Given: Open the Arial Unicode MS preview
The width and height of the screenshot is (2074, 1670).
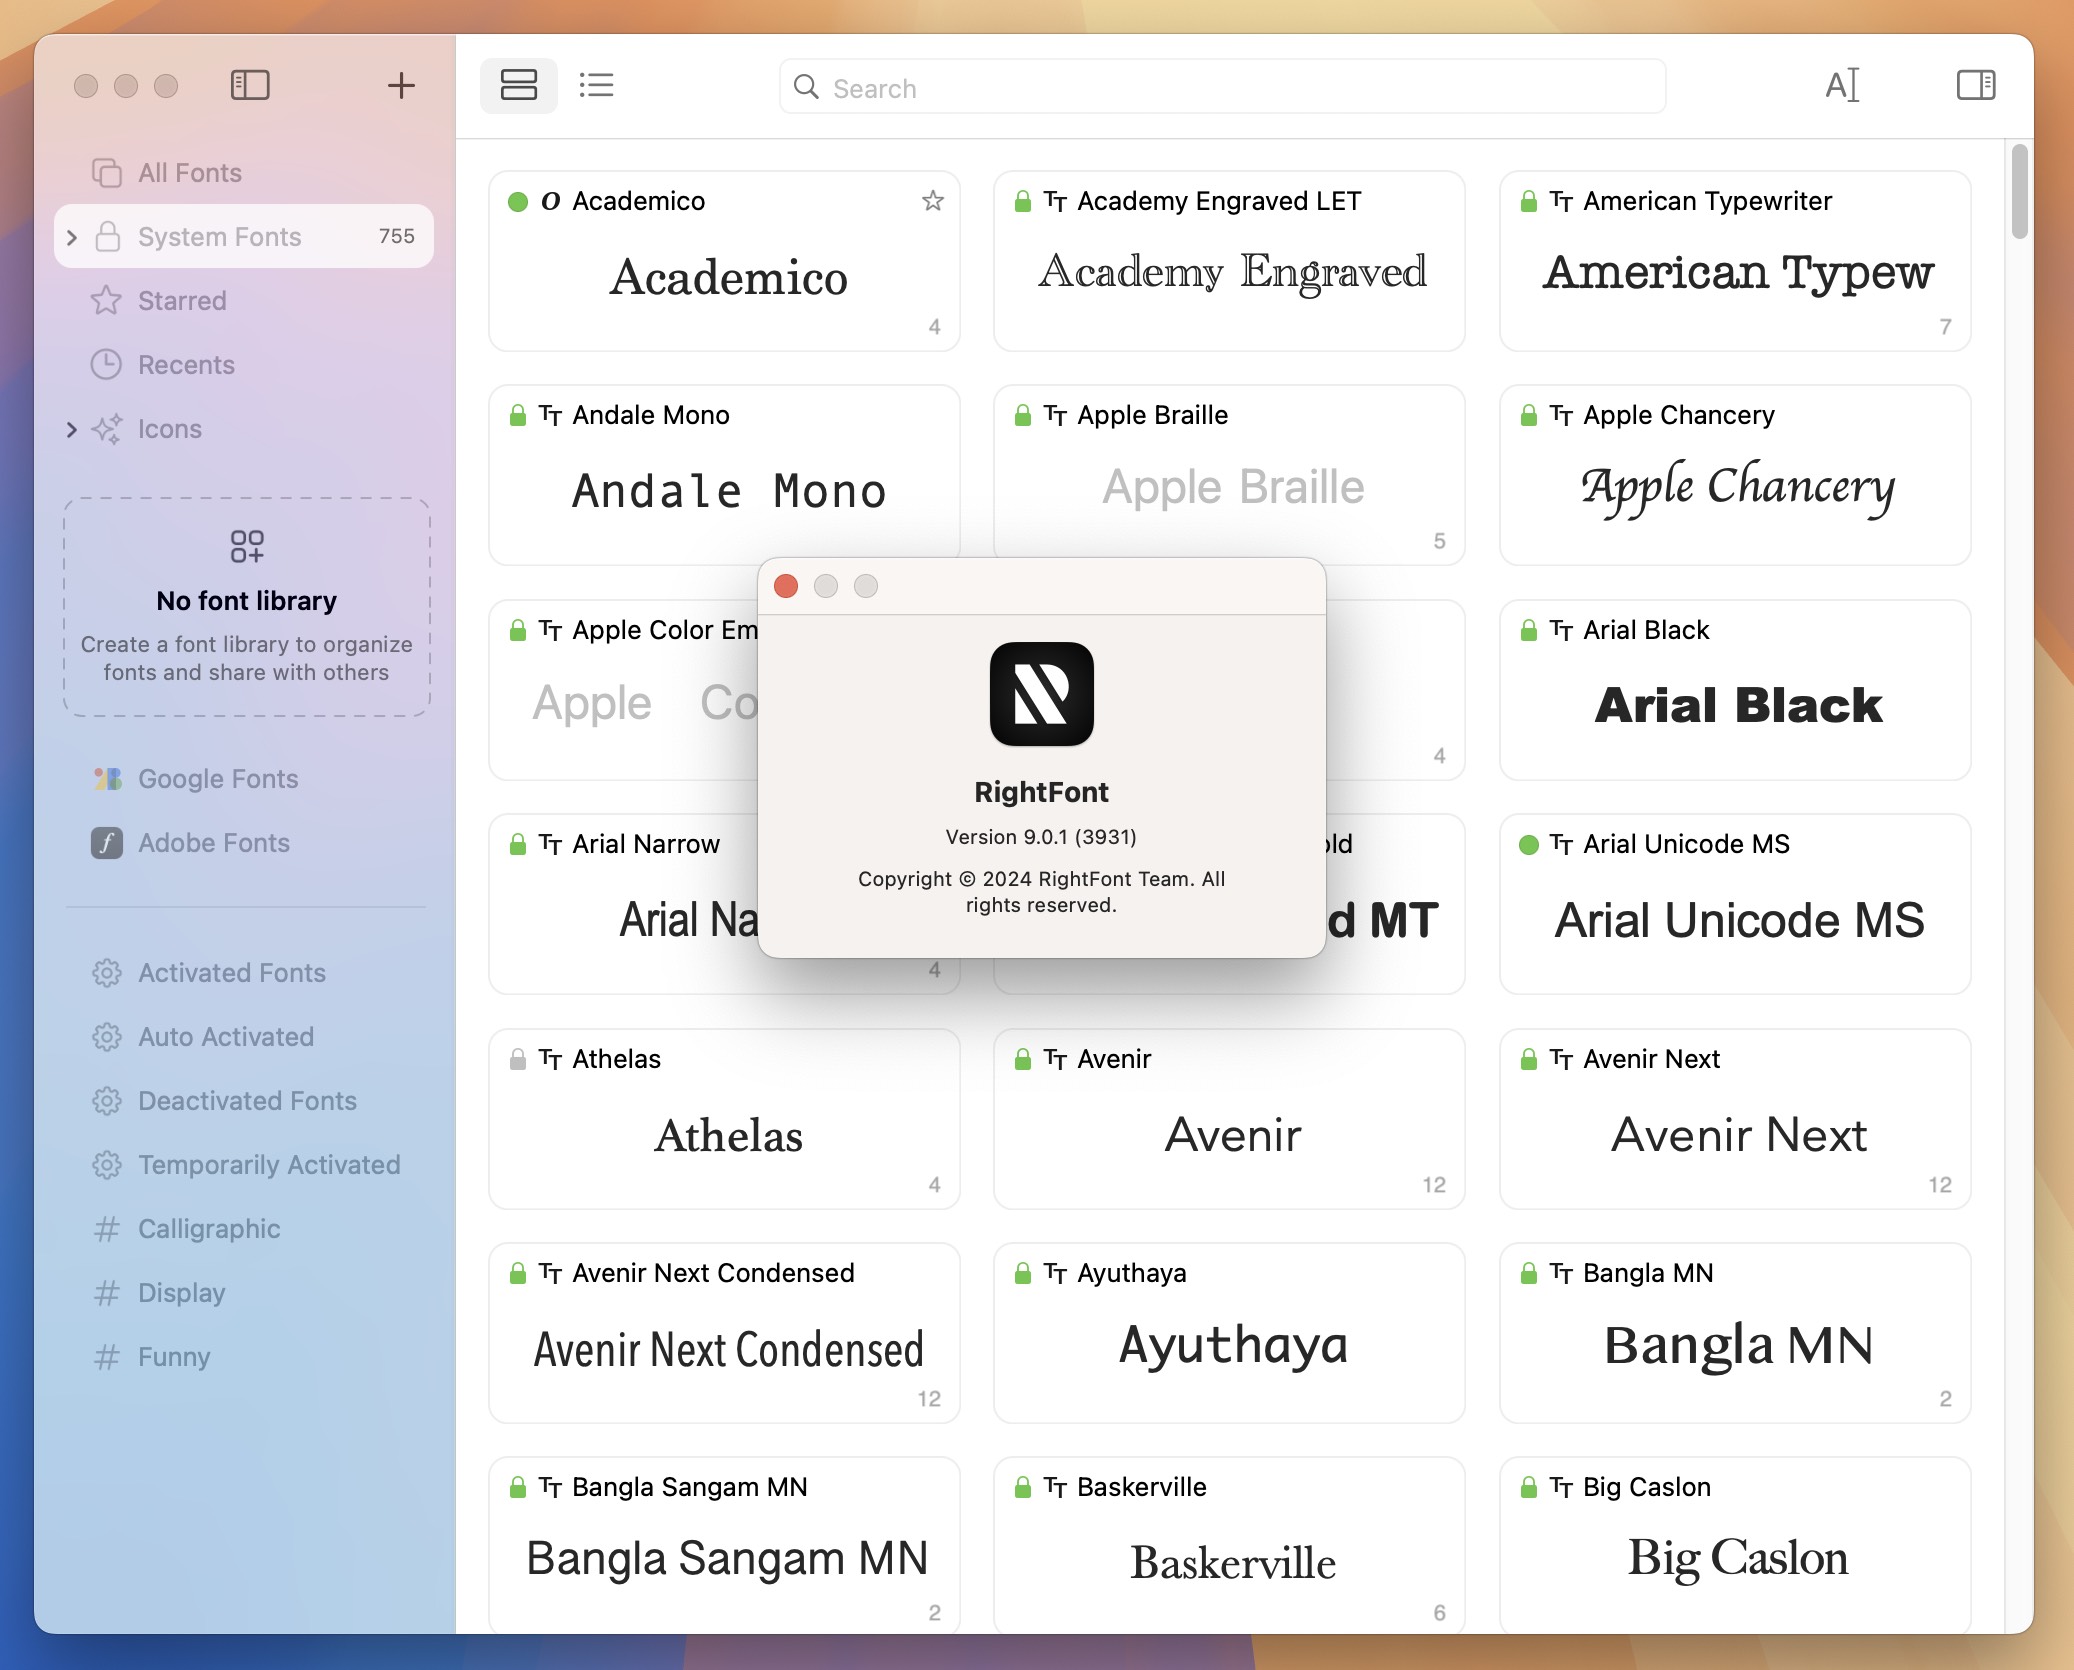Looking at the screenshot, I should coord(1738,920).
